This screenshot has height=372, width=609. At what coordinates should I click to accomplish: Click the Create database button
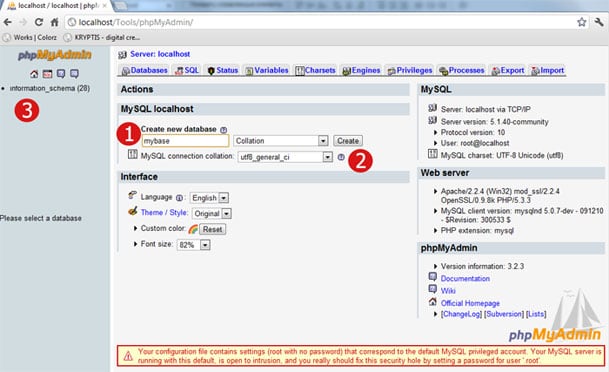(348, 141)
